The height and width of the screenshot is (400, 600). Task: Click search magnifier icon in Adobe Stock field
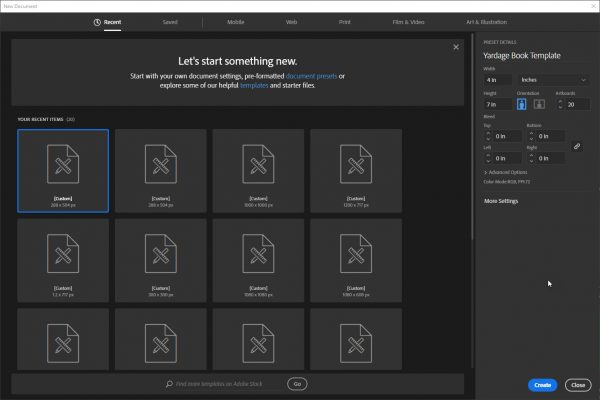click(168, 384)
